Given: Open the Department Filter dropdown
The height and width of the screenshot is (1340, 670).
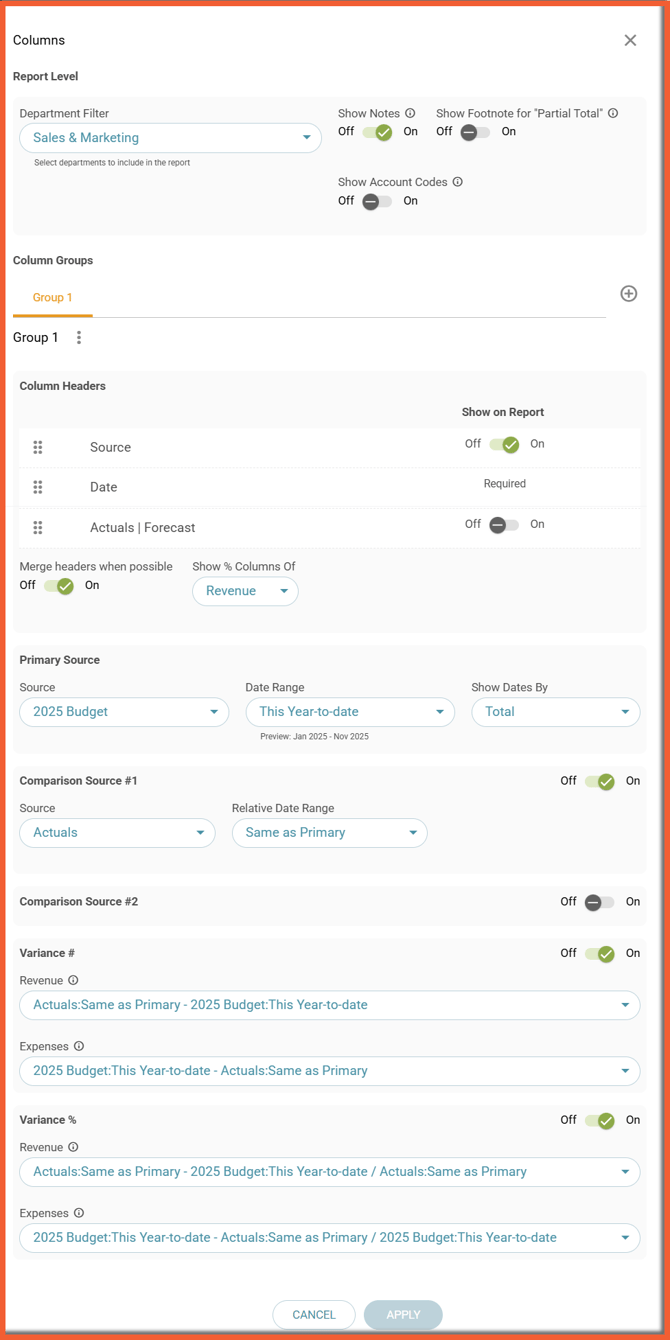Looking at the screenshot, I should pyautogui.click(x=170, y=138).
